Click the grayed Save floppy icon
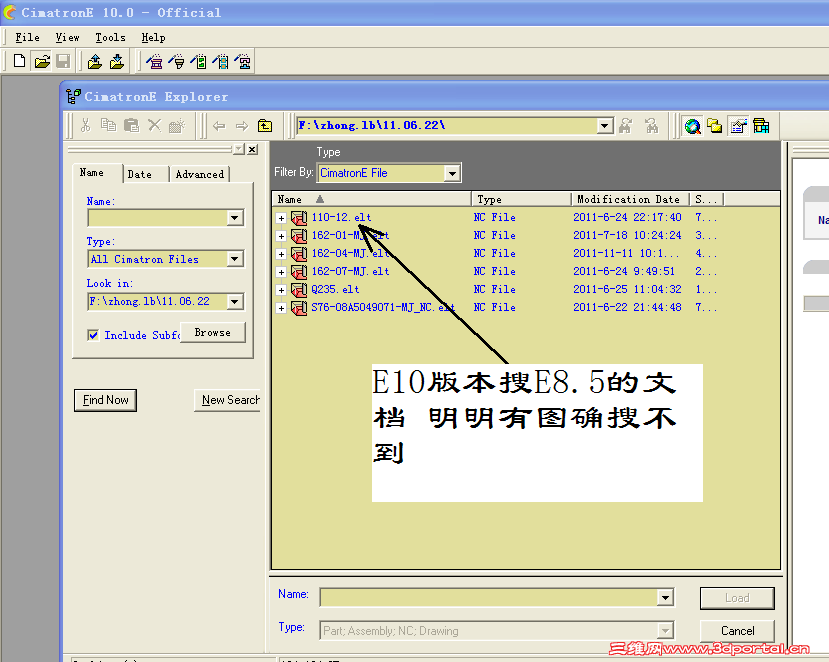The width and height of the screenshot is (829, 662). pyautogui.click(x=63, y=61)
